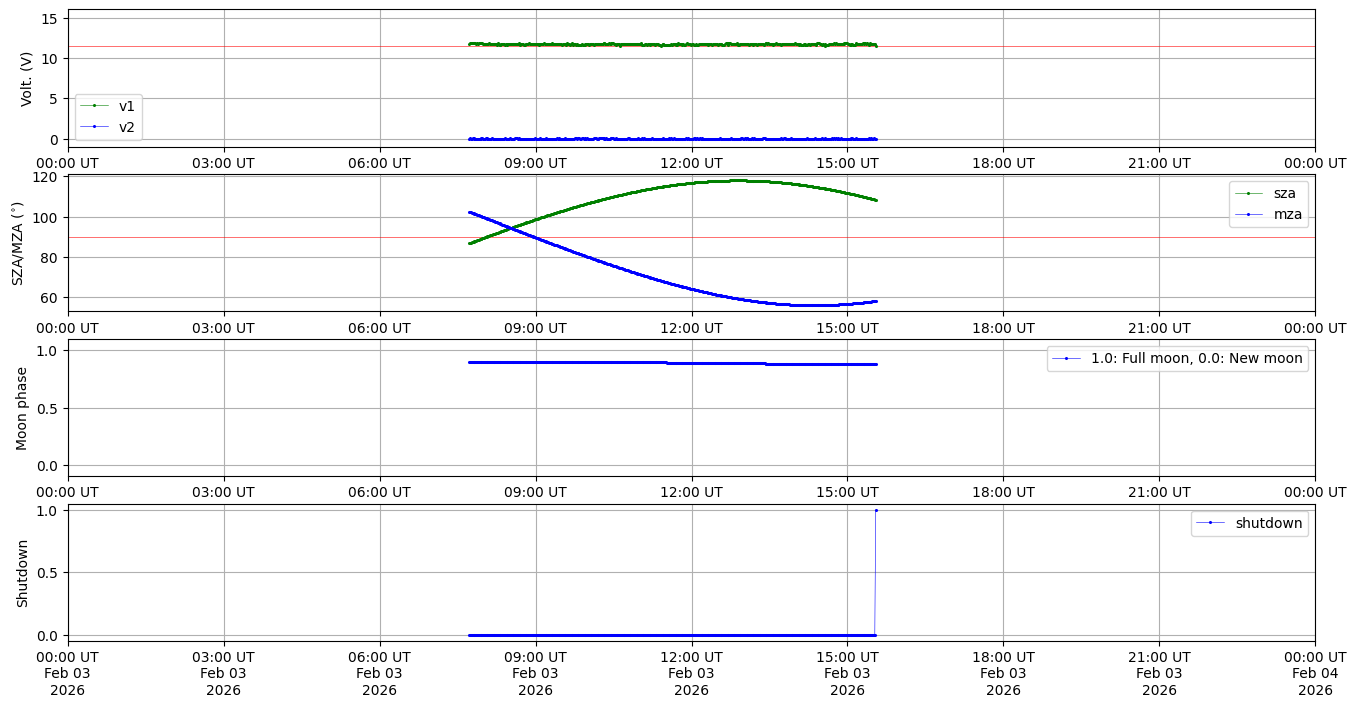1356x707 pixels.
Task: Select the 'Moon phase' y-axis label
Action: pos(22,408)
